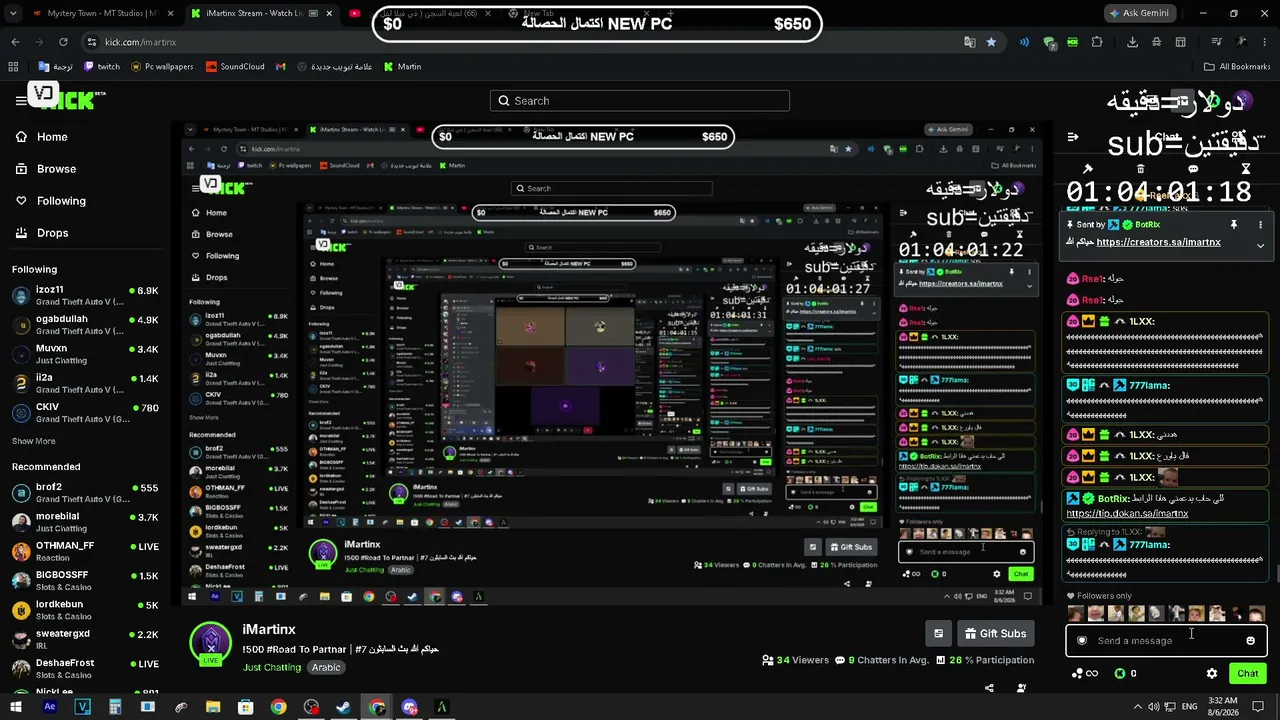1280x720 pixels.
Task: Open morebilal's recommended channel
Action: pos(85,522)
